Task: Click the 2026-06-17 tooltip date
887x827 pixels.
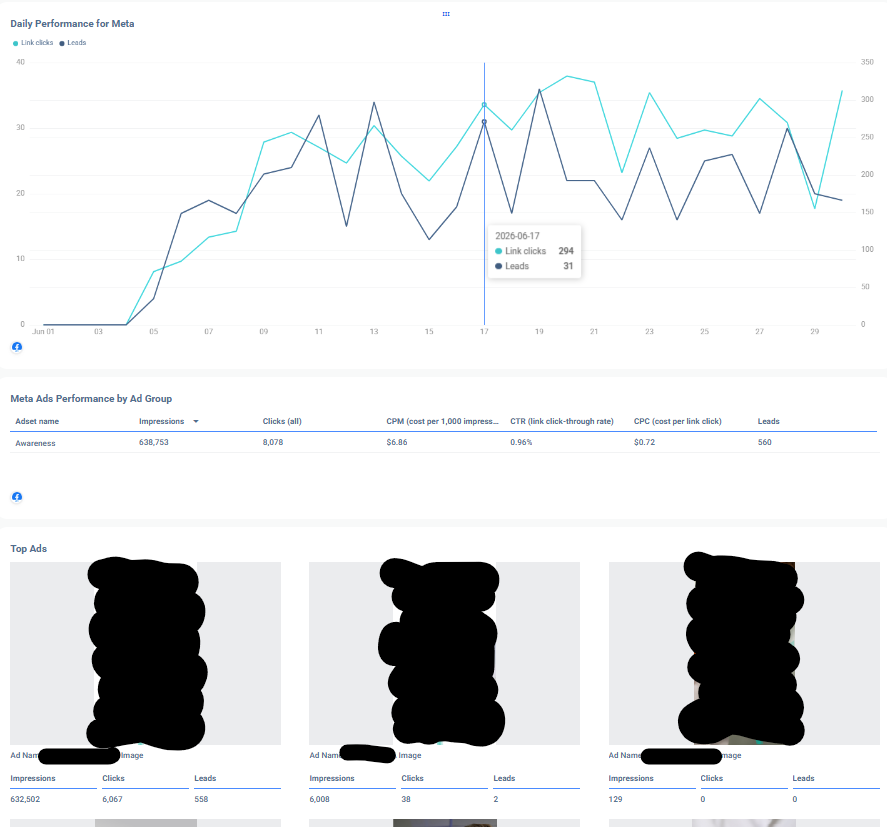Action: pos(517,236)
